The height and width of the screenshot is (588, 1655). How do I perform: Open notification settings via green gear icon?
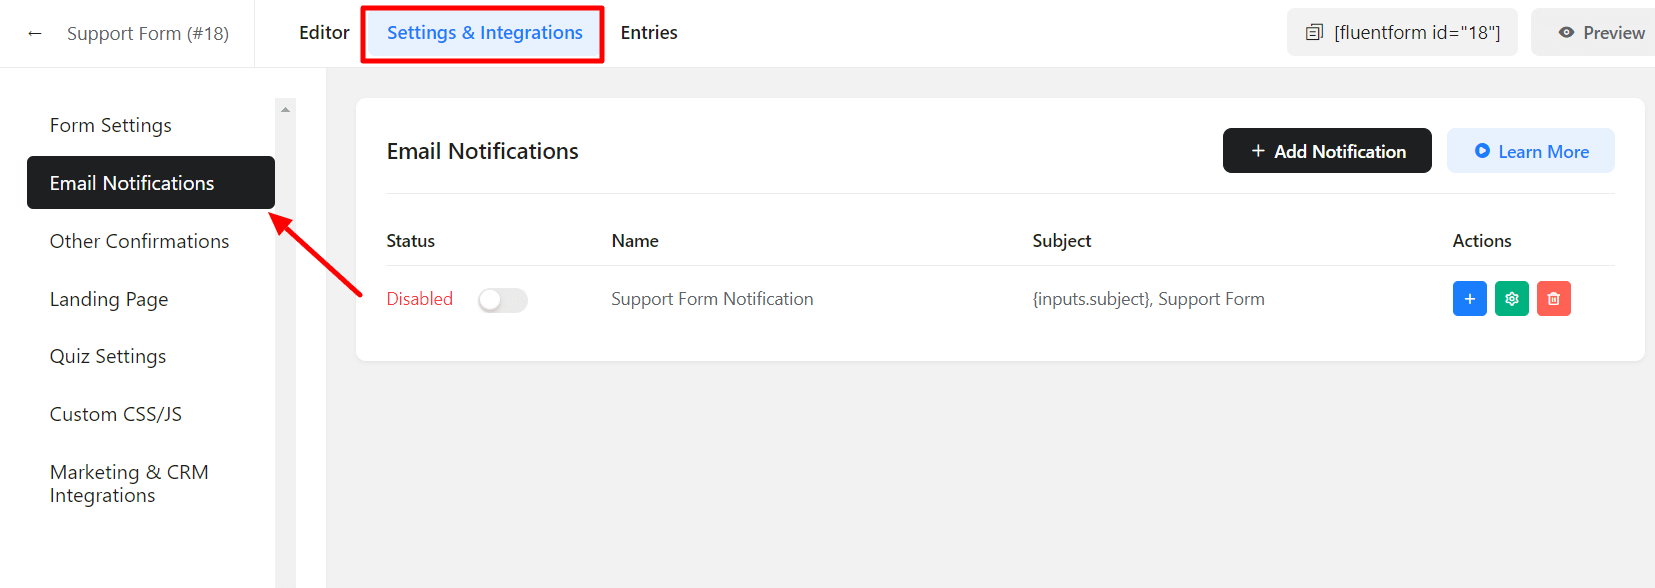pos(1511,299)
